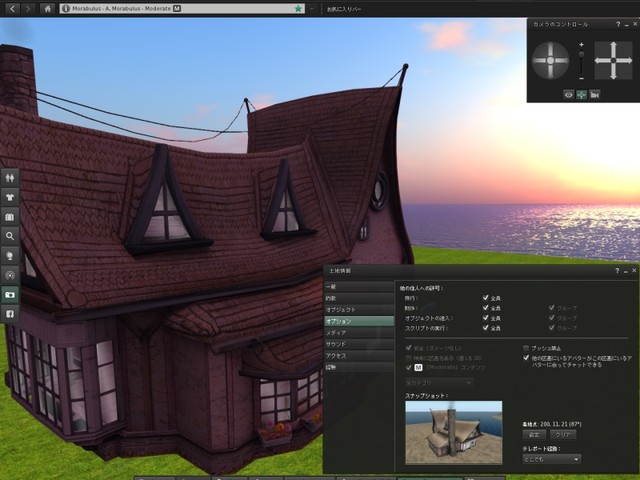The height and width of the screenshot is (480, 640).
Task: Enable the プッシュ禁止 checkbox
Action: pyautogui.click(x=526, y=348)
